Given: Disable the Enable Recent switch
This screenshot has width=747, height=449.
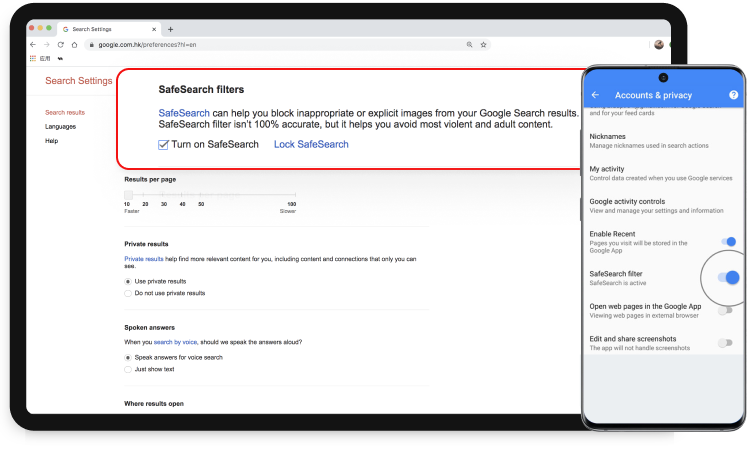Looking at the screenshot, I should coord(728,242).
